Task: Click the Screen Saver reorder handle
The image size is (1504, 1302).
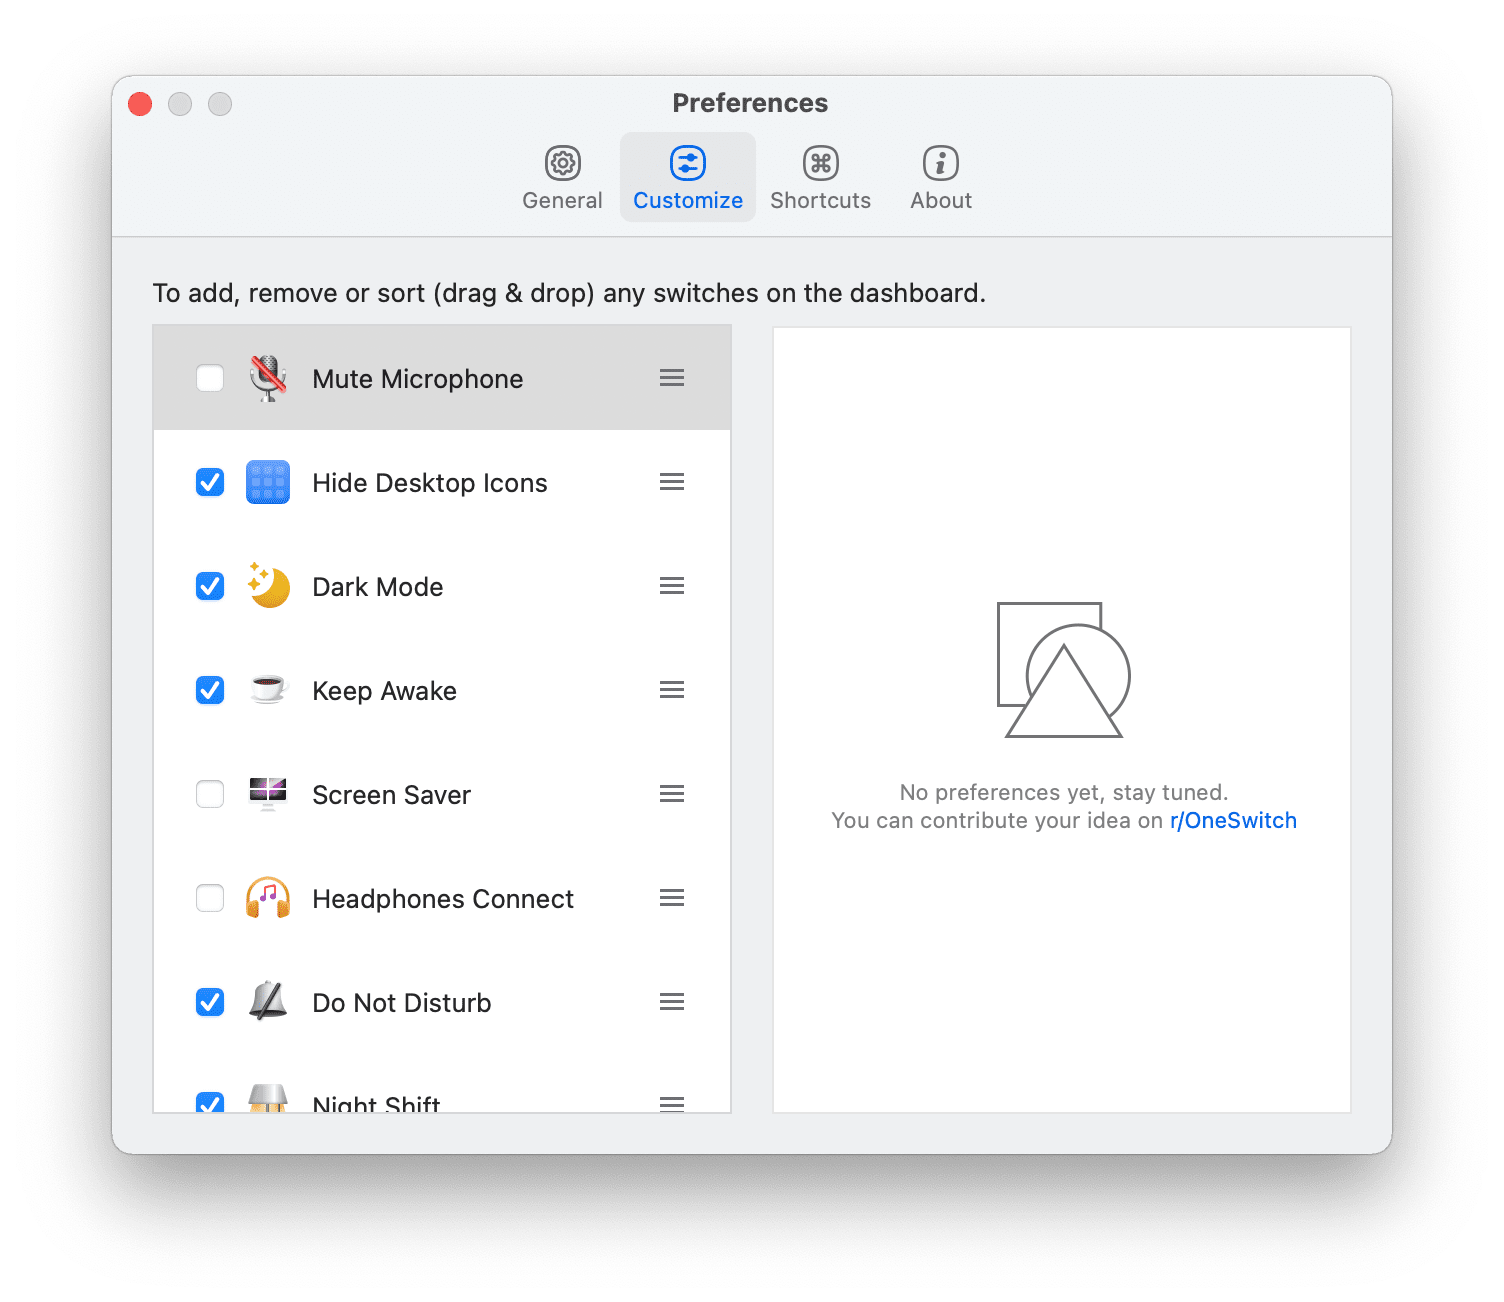Action: point(672,794)
